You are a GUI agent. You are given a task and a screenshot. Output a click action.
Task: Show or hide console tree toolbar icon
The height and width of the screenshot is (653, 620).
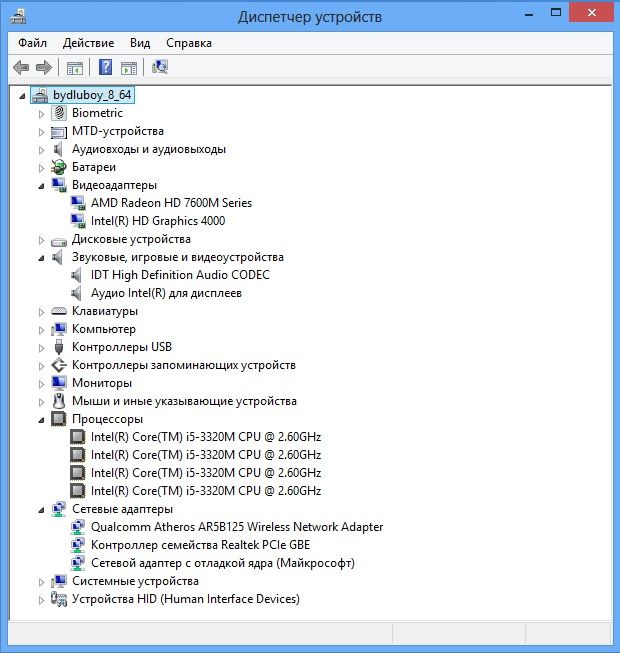(75, 67)
